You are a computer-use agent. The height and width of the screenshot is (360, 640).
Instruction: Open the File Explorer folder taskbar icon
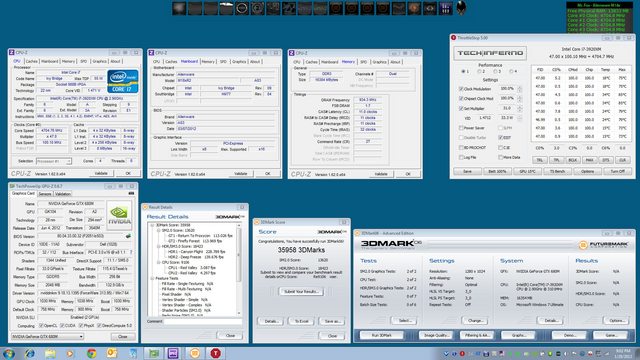50,353
